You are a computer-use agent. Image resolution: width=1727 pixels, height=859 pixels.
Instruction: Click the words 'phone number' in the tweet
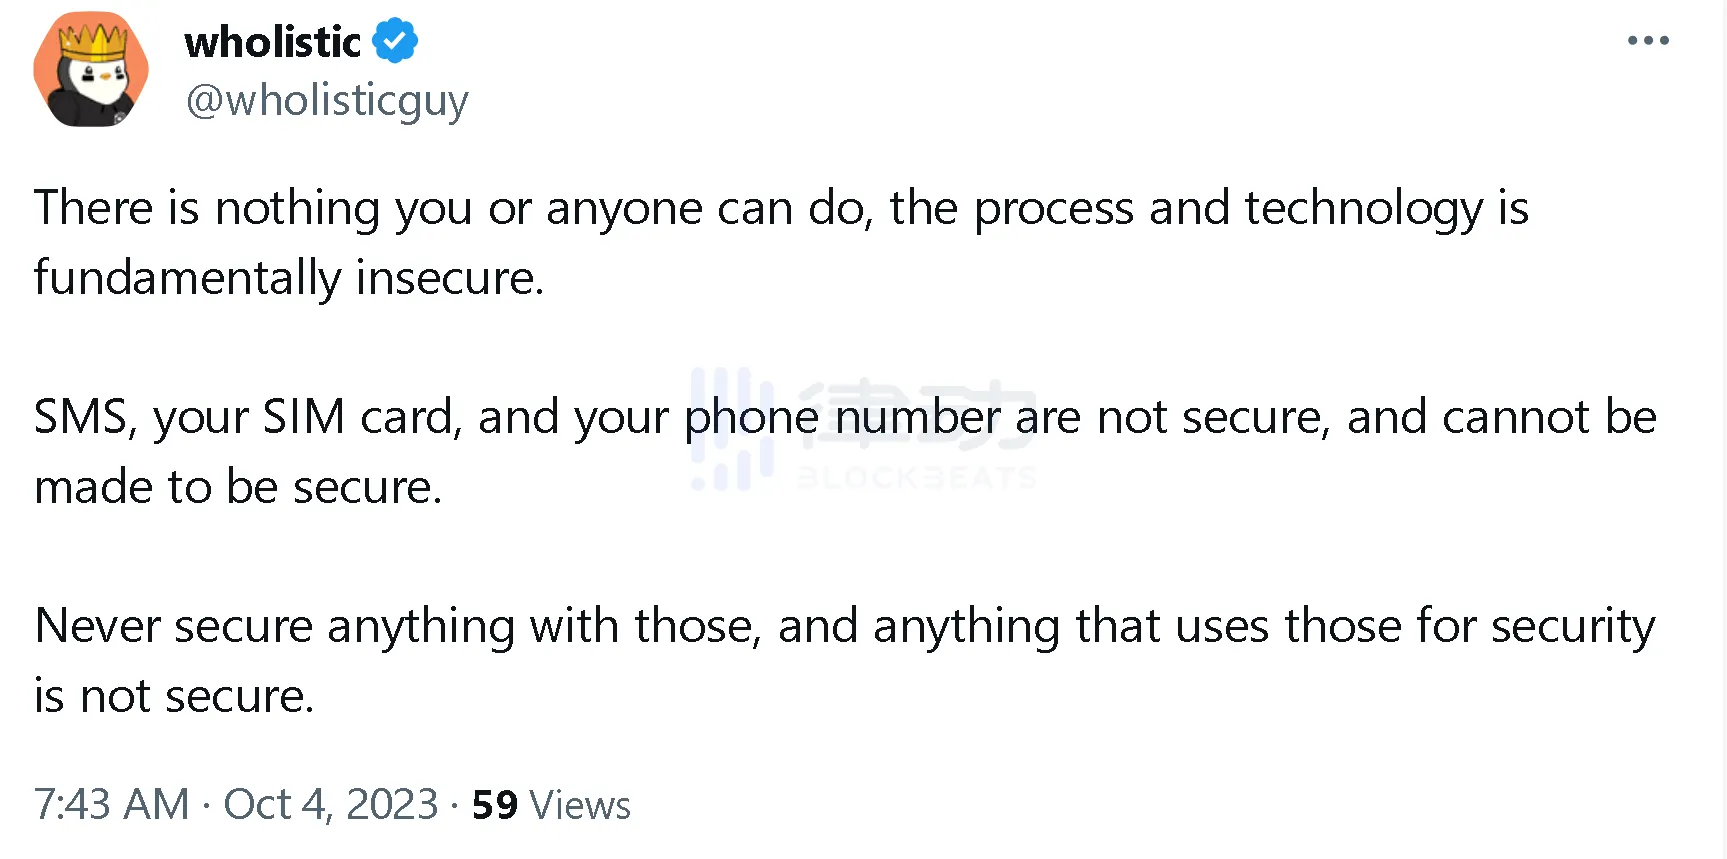(842, 417)
